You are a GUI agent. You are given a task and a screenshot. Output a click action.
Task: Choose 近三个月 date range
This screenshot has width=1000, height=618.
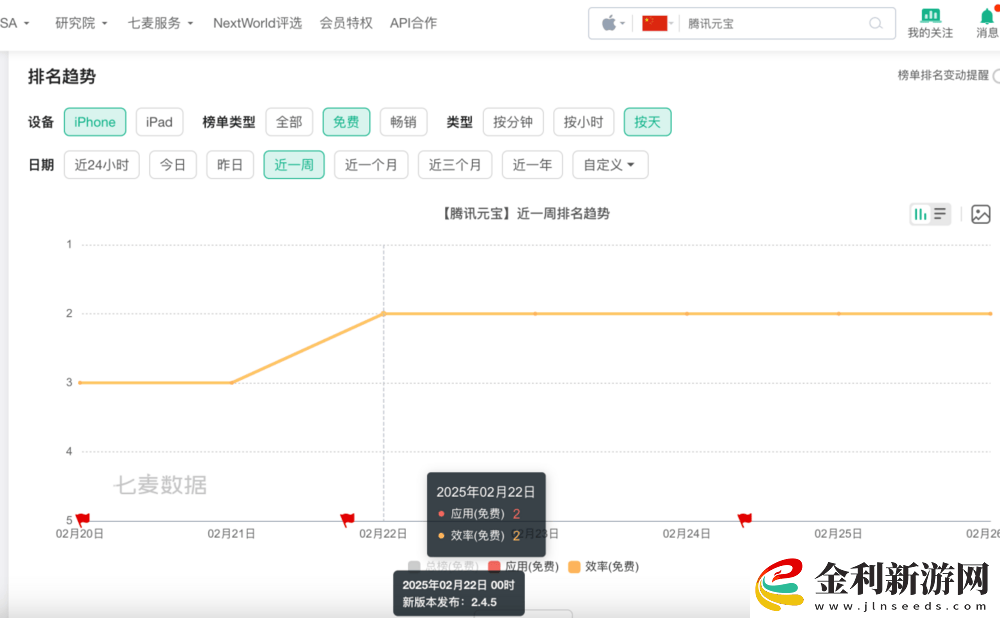pyautogui.click(x=455, y=165)
